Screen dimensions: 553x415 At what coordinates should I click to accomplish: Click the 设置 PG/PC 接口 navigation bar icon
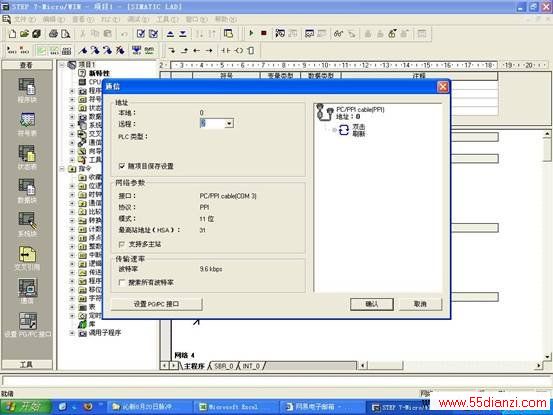[28, 324]
